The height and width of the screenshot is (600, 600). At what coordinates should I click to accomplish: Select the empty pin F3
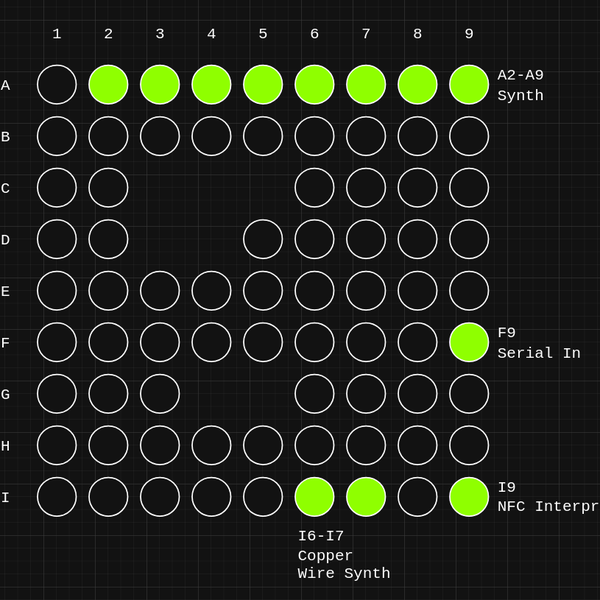pos(160,342)
